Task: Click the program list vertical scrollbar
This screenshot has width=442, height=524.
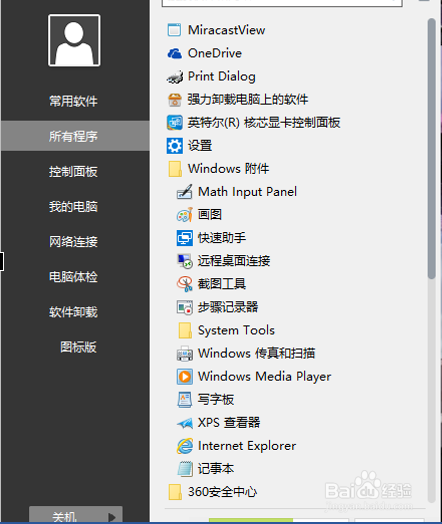Action: [x=432, y=149]
